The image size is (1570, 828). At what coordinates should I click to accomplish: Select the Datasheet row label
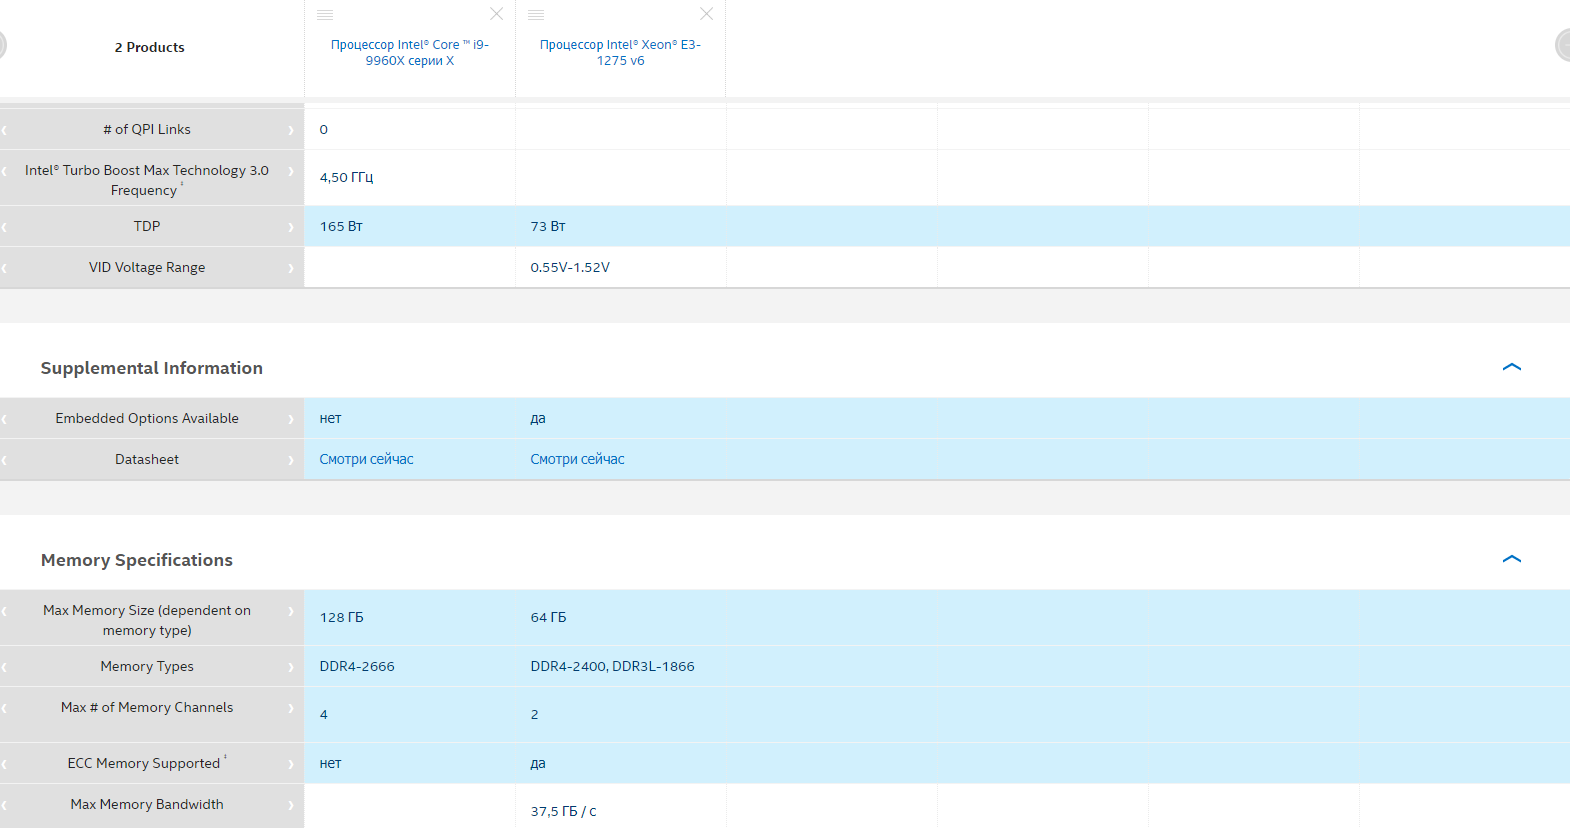147,459
